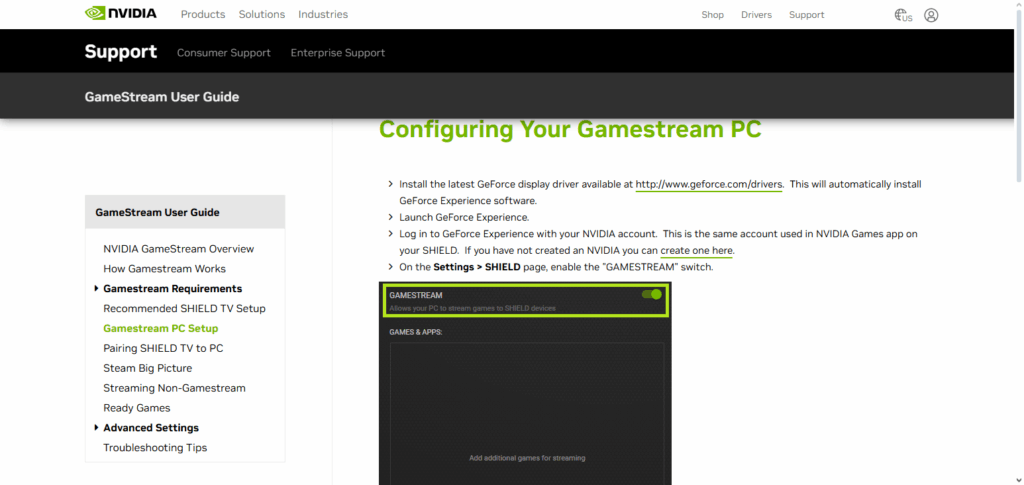Click the Configuring Your Gamestream PC heading
The image size is (1024, 485).
pyautogui.click(x=570, y=129)
